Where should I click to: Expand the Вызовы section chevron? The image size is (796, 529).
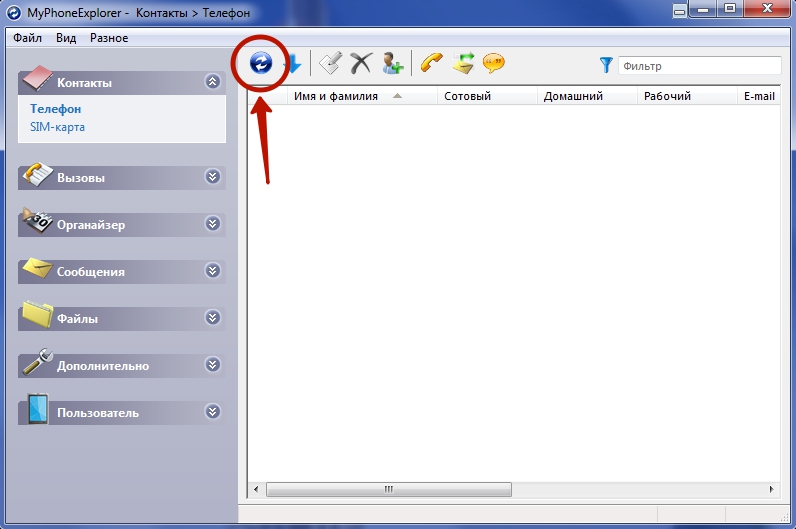tap(213, 177)
